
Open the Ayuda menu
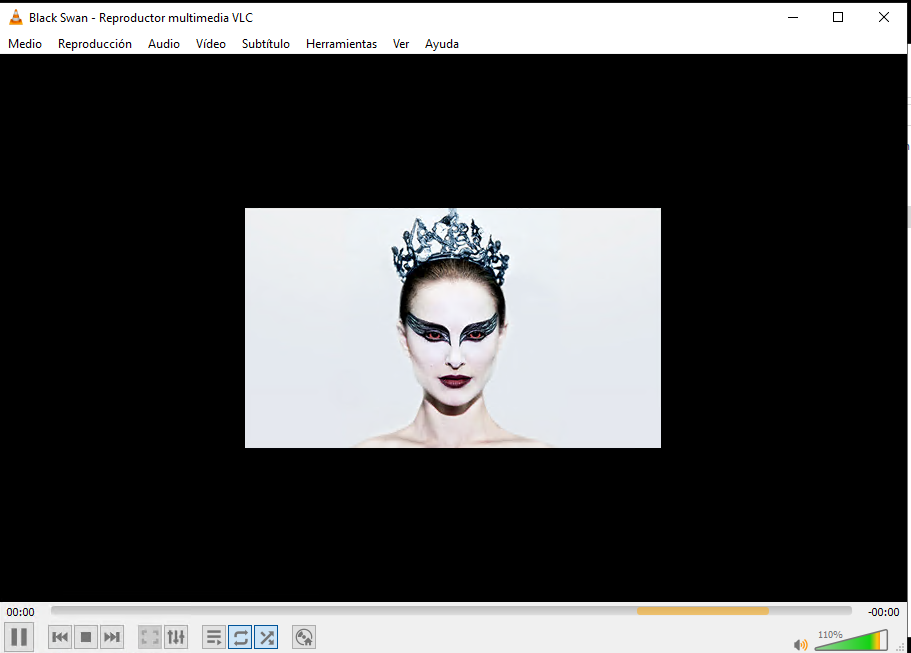pos(442,44)
